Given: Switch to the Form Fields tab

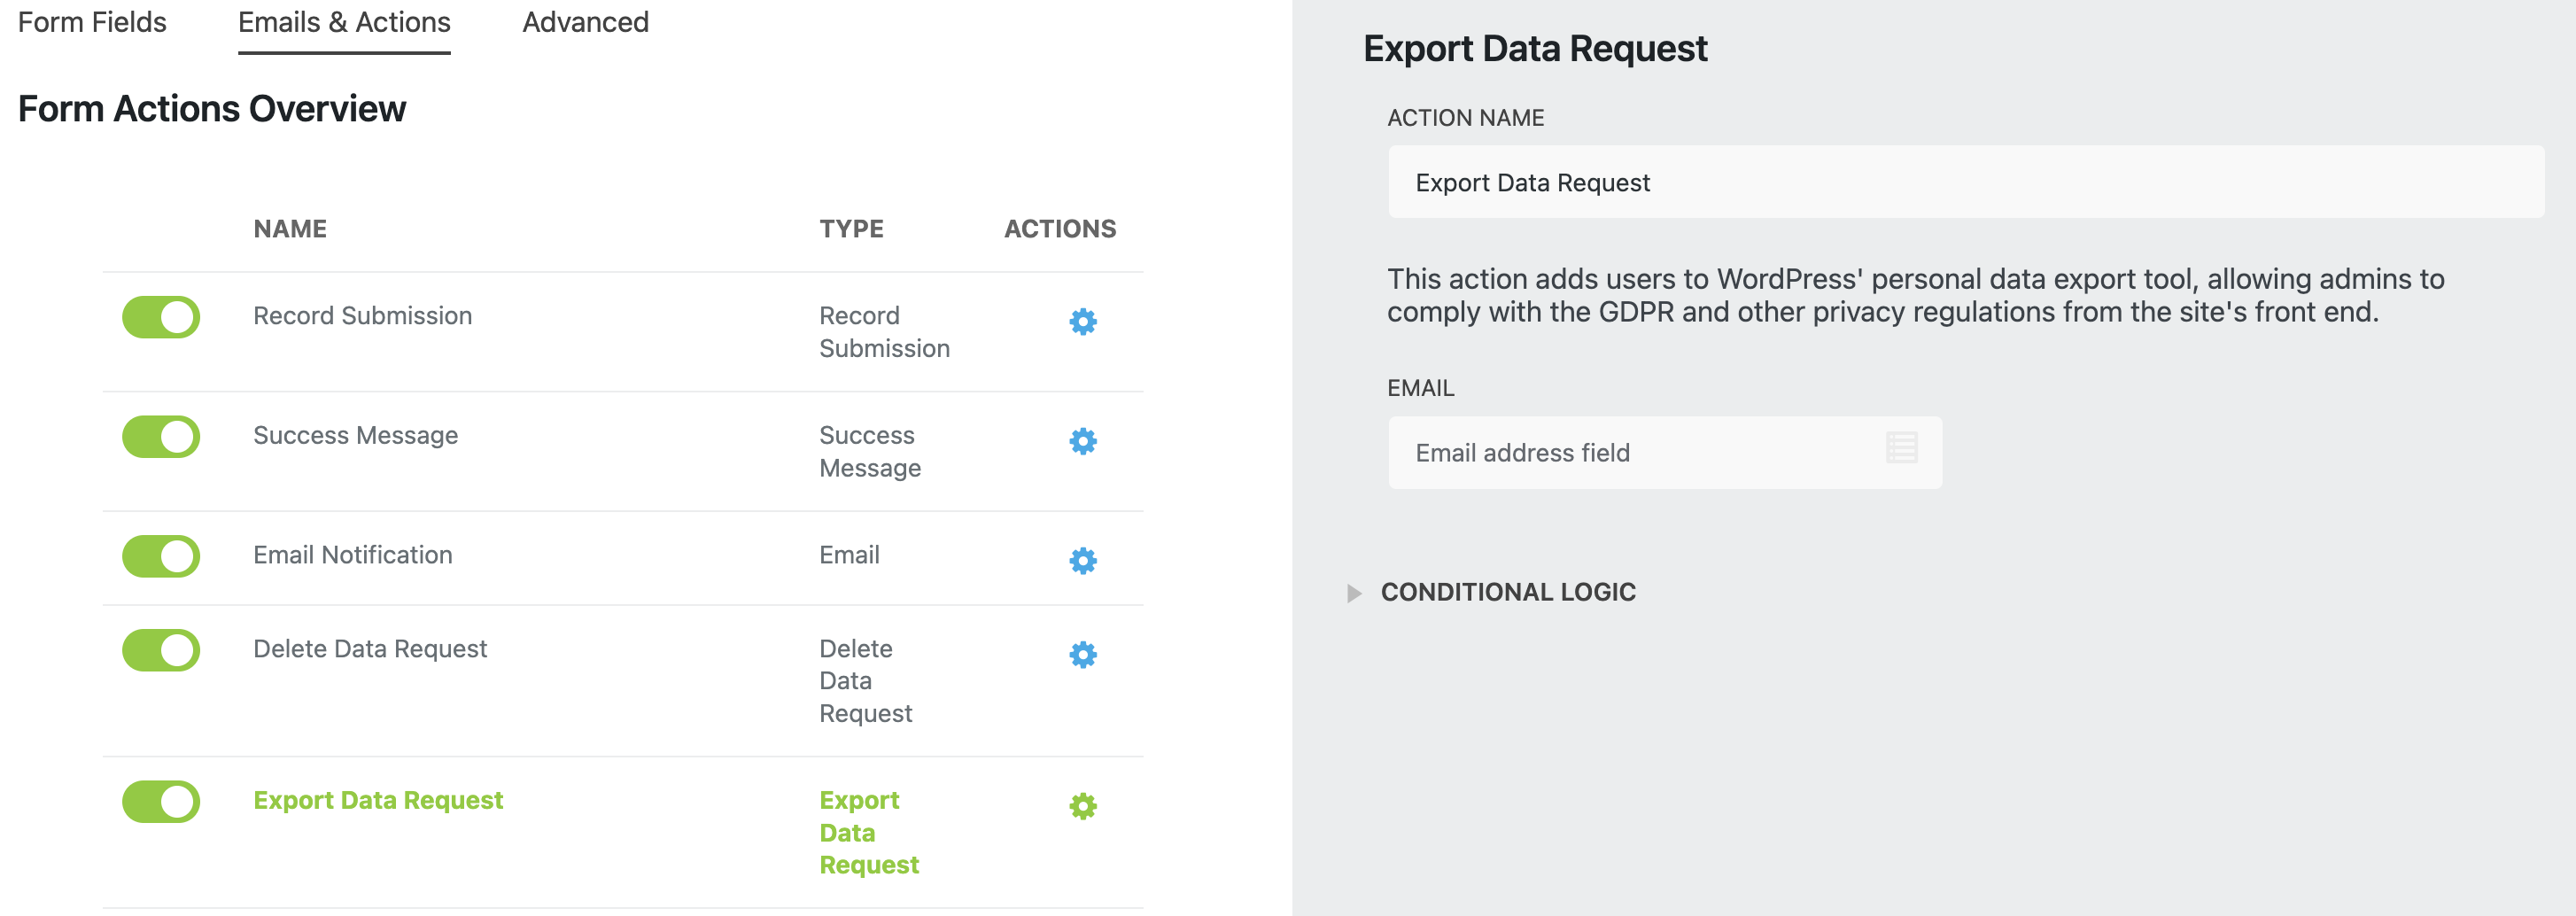Looking at the screenshot, I should pos(92,22).
